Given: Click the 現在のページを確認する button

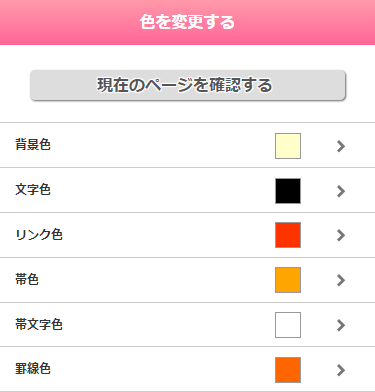Looking at the screenshot, I should click(188, 85).
